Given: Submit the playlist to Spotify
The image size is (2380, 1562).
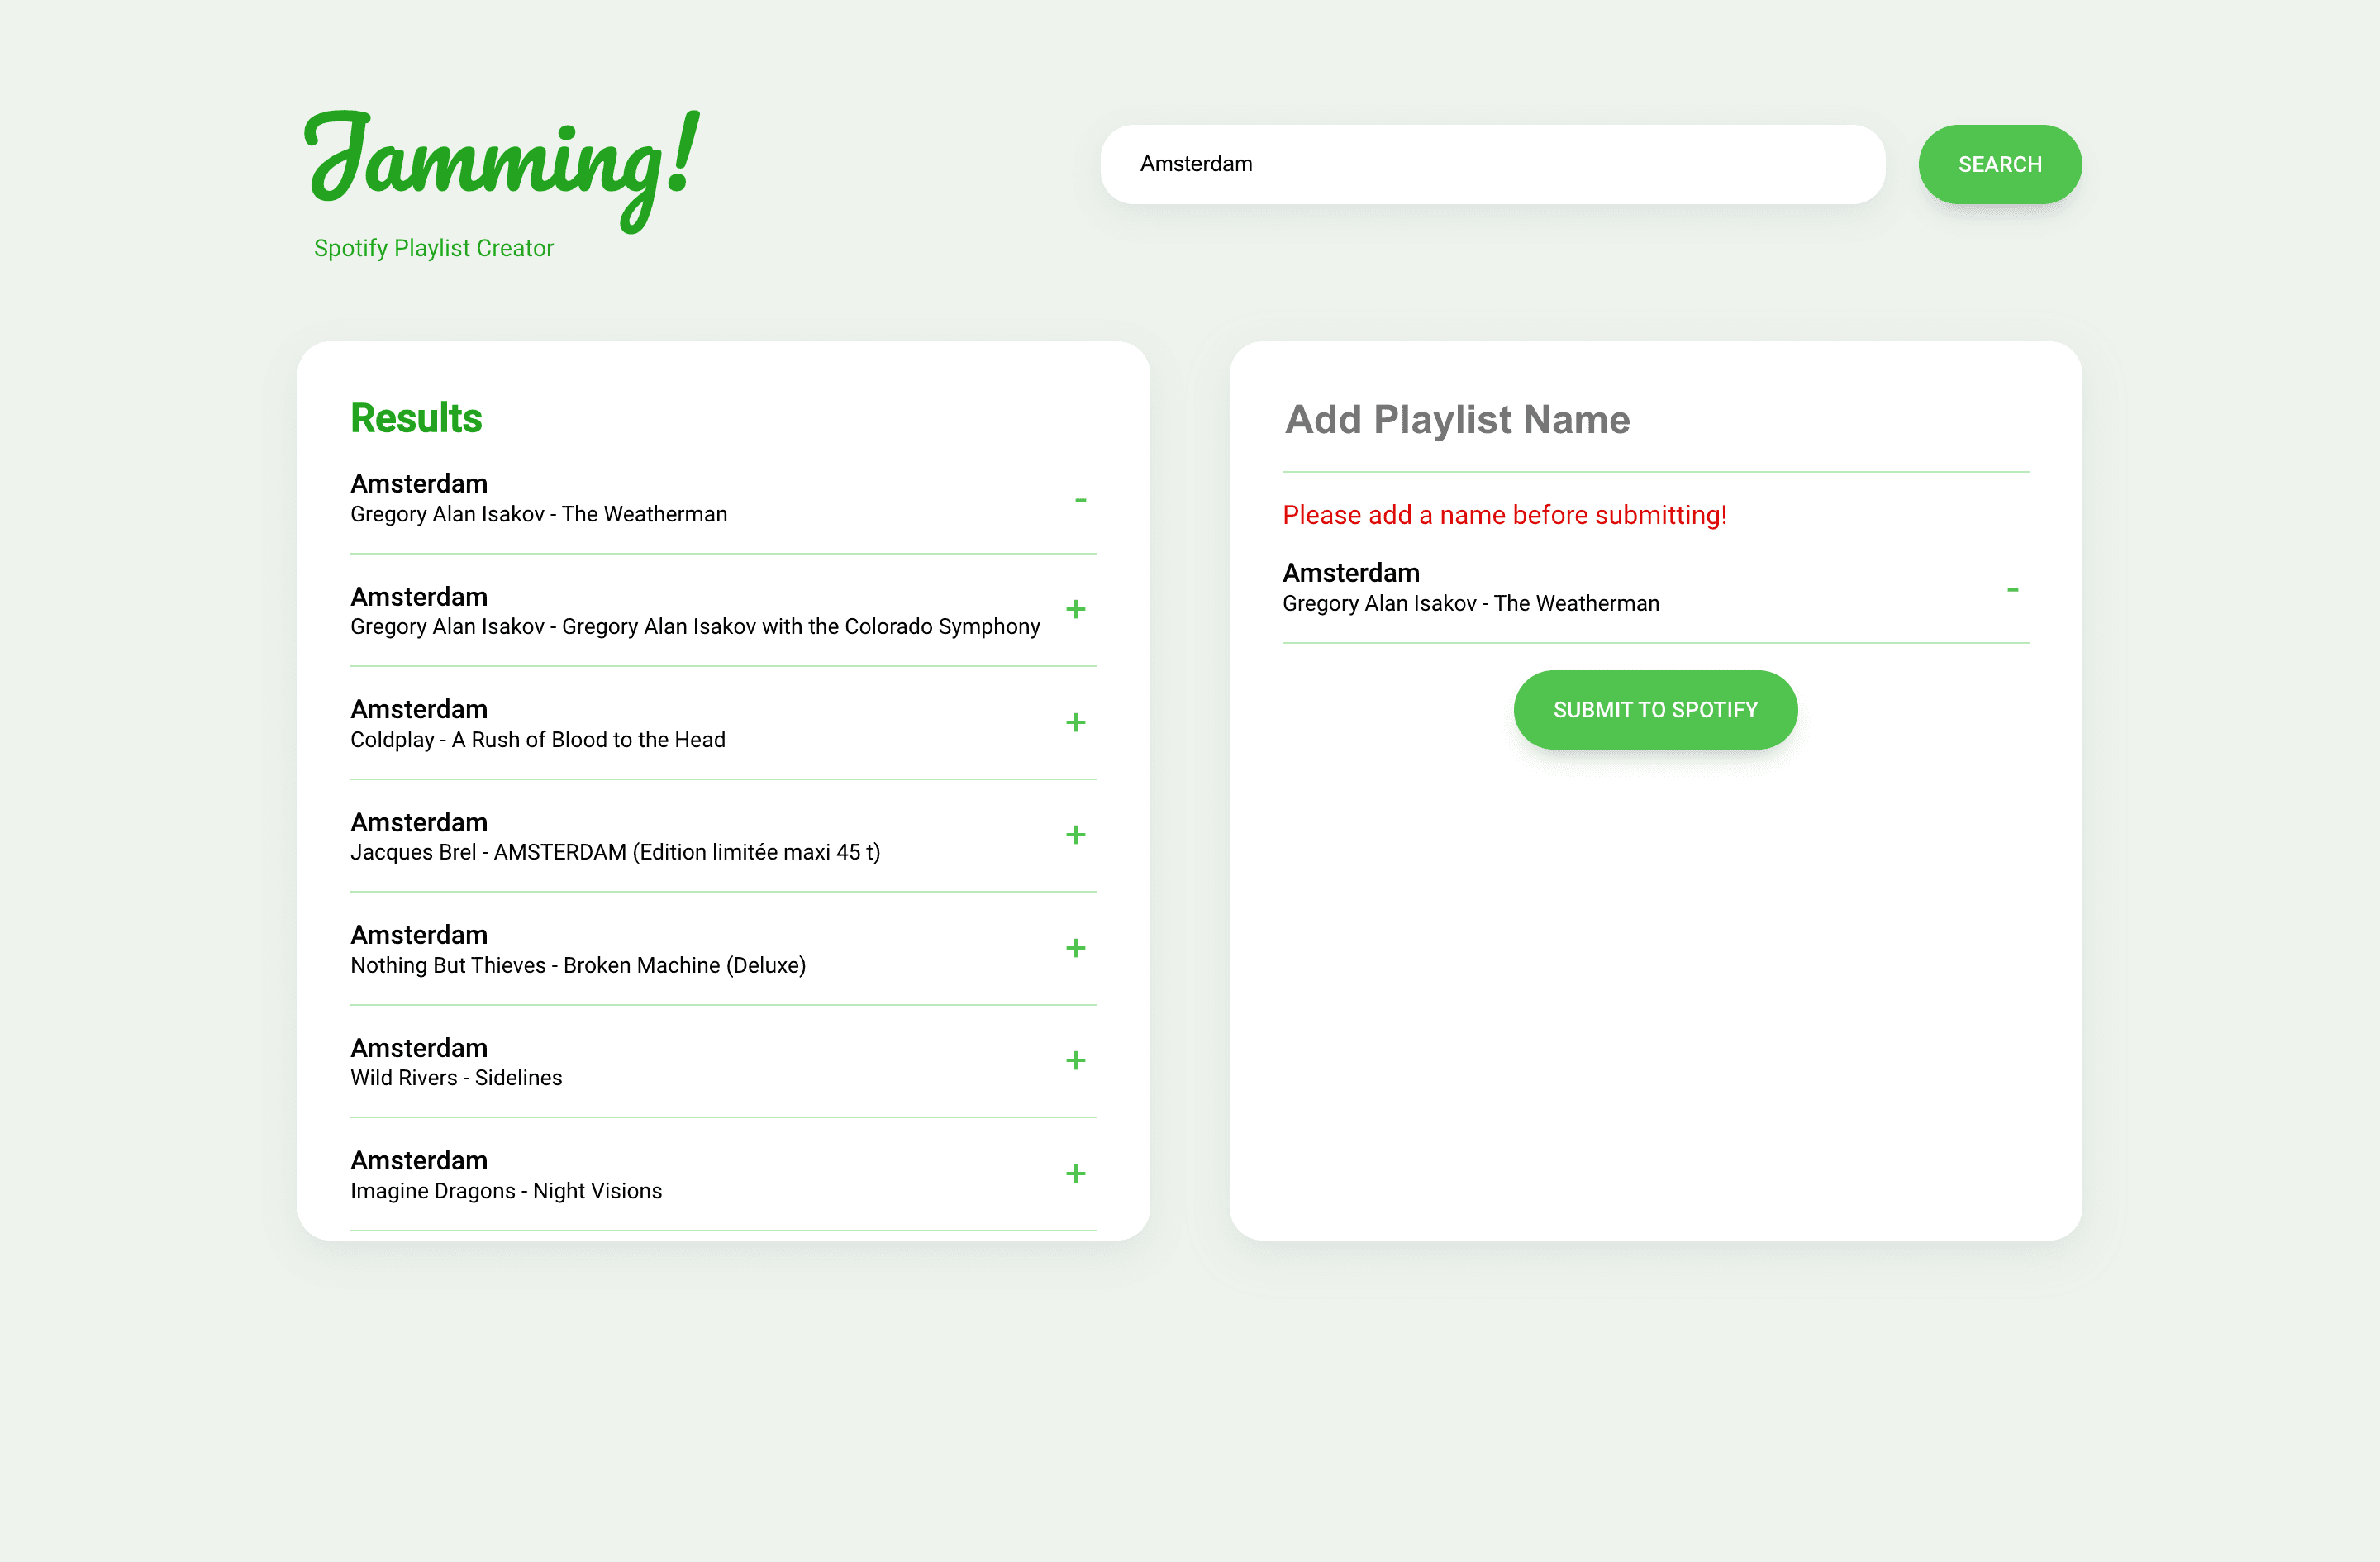Looking at the screenshot, I should coord(1655,710).
